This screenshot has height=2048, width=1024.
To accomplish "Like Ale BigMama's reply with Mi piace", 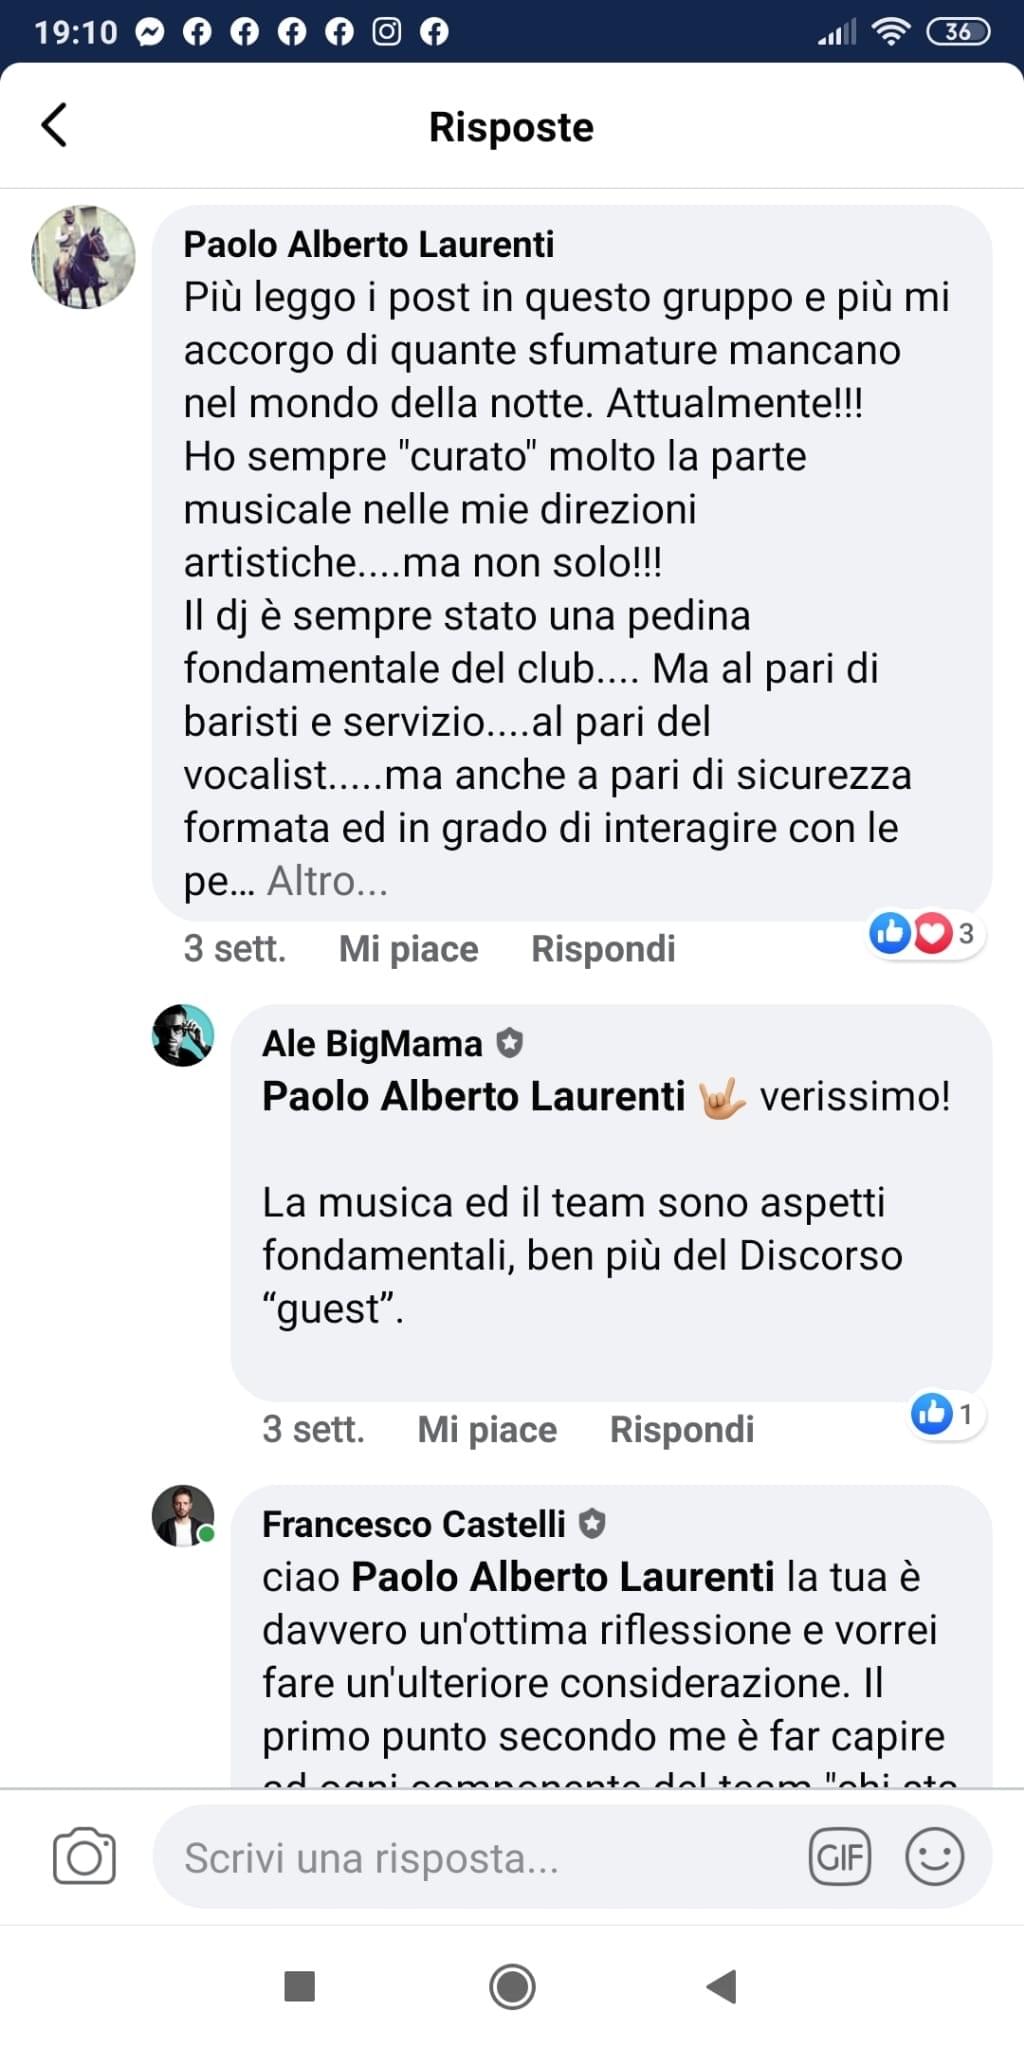I will 487,1429.
